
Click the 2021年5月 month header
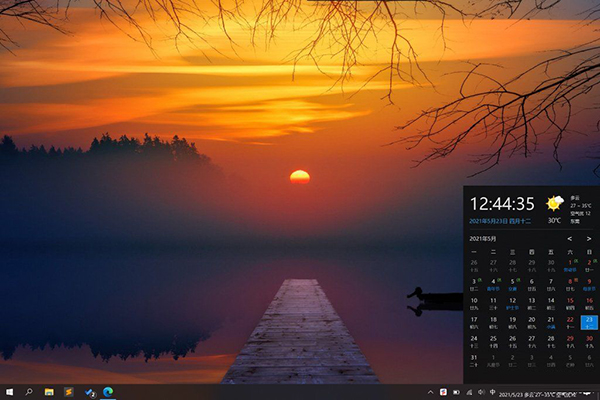[483, 239]
